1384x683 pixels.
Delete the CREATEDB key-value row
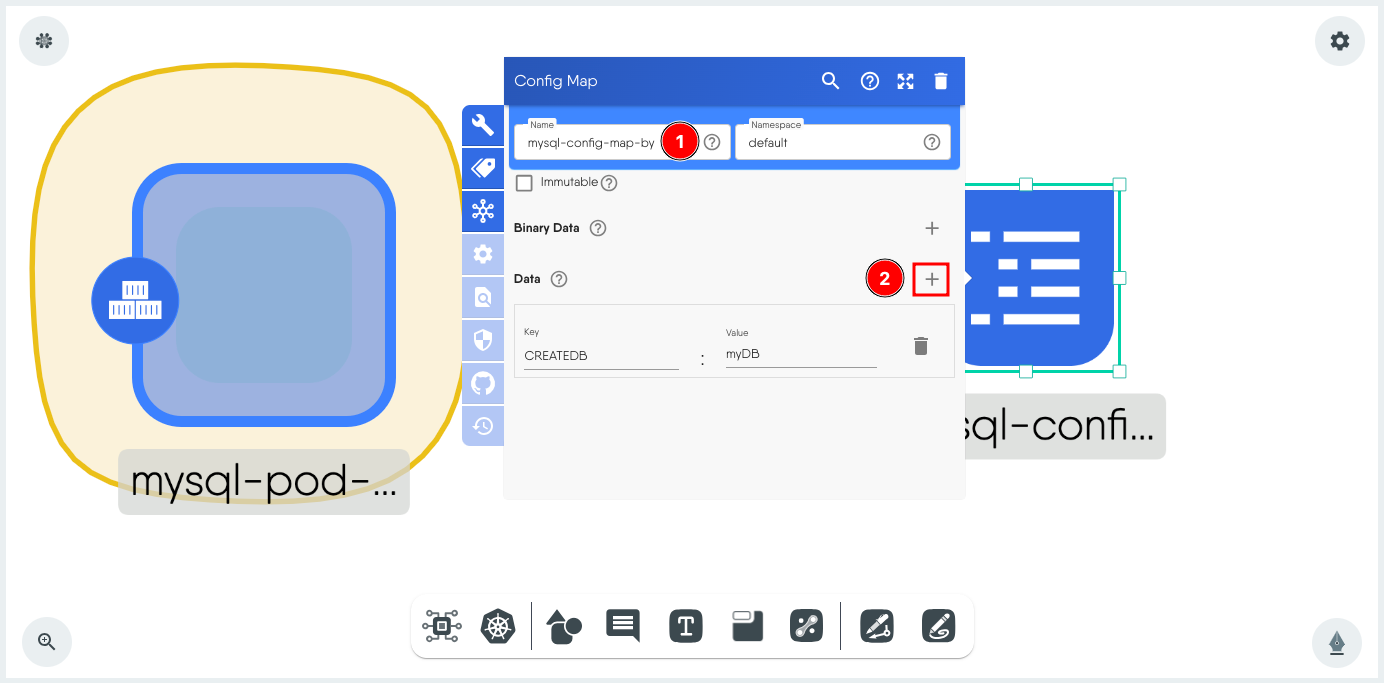[x=921, y=344]
